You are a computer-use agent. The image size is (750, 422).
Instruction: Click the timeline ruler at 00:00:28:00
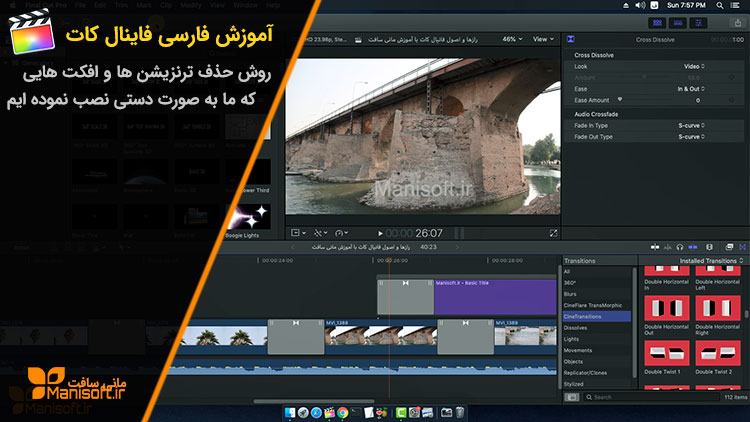507,261
